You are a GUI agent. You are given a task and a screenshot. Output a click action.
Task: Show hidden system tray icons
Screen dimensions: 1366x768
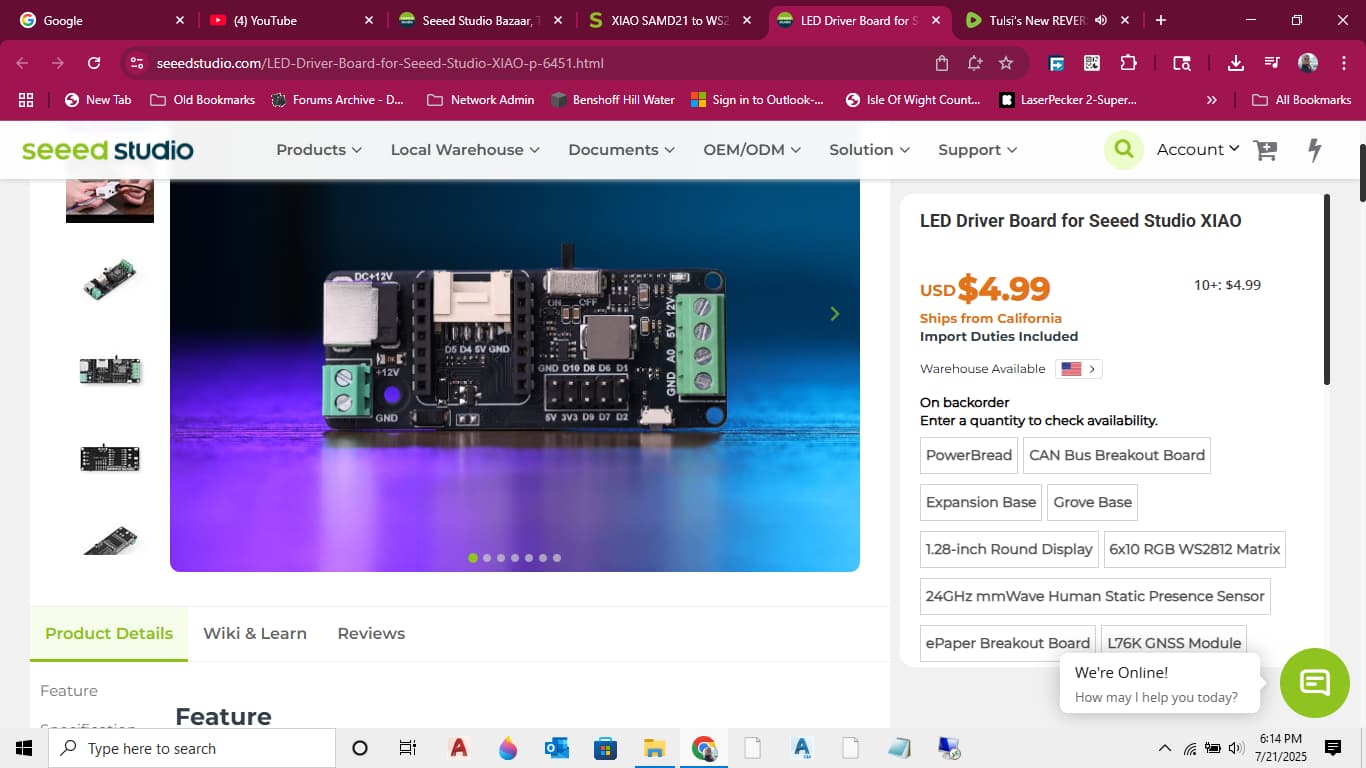click(1164, 748)
